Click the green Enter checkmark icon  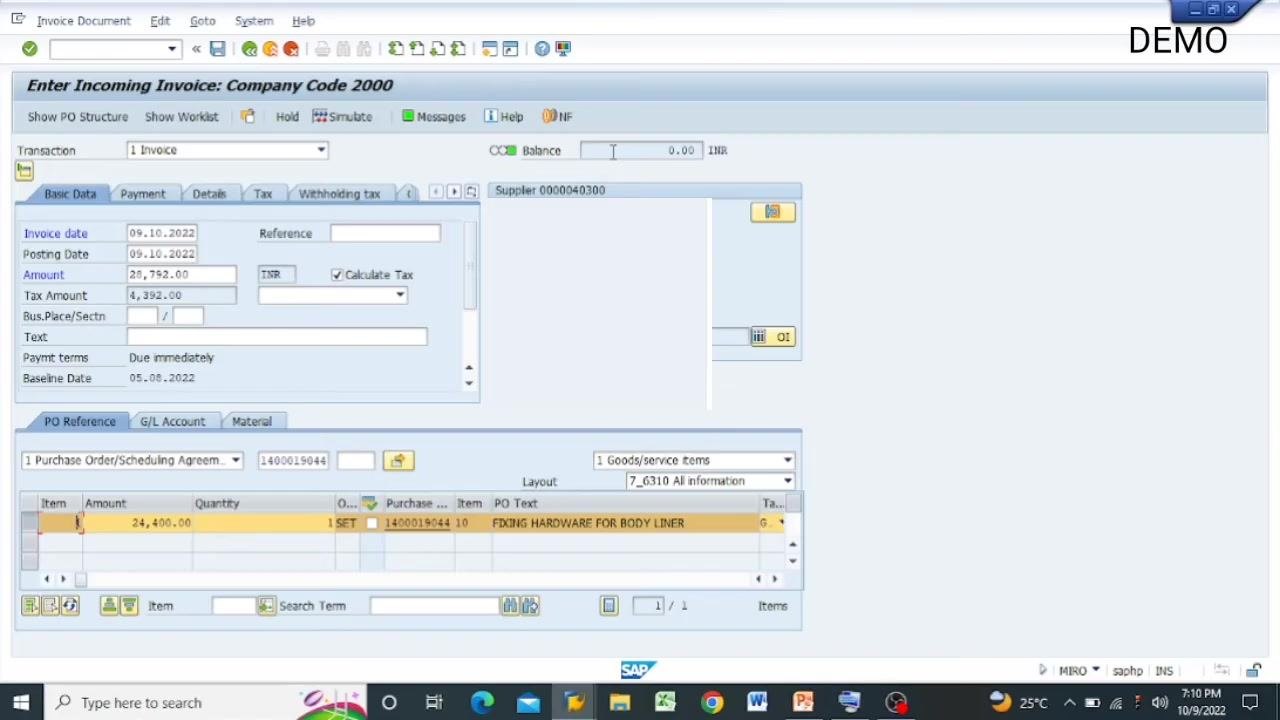pyautogui.click(x=29, y=49)
